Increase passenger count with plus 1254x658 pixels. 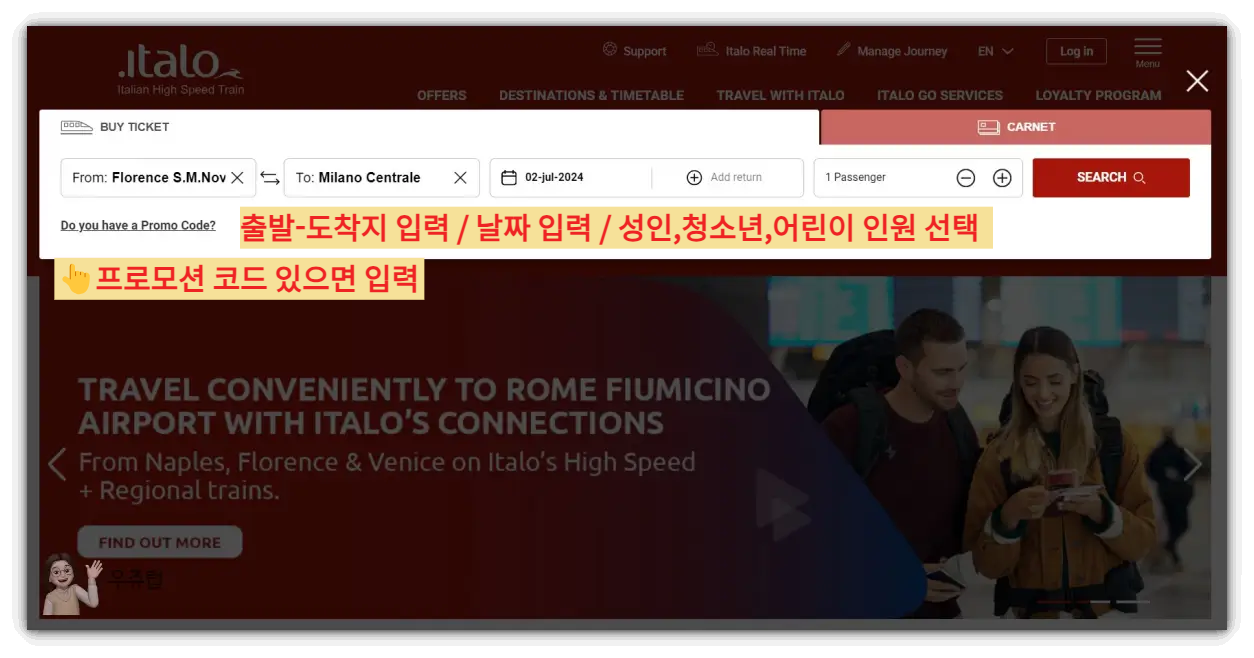(x=1002, y=178)
